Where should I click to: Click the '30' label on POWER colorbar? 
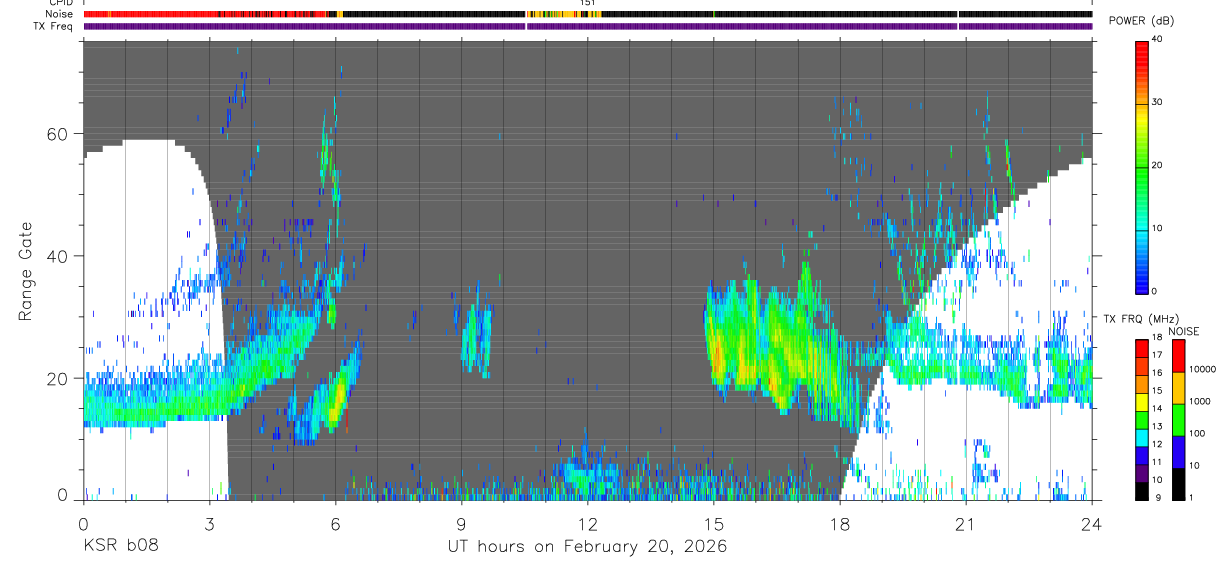[1158, 102]
